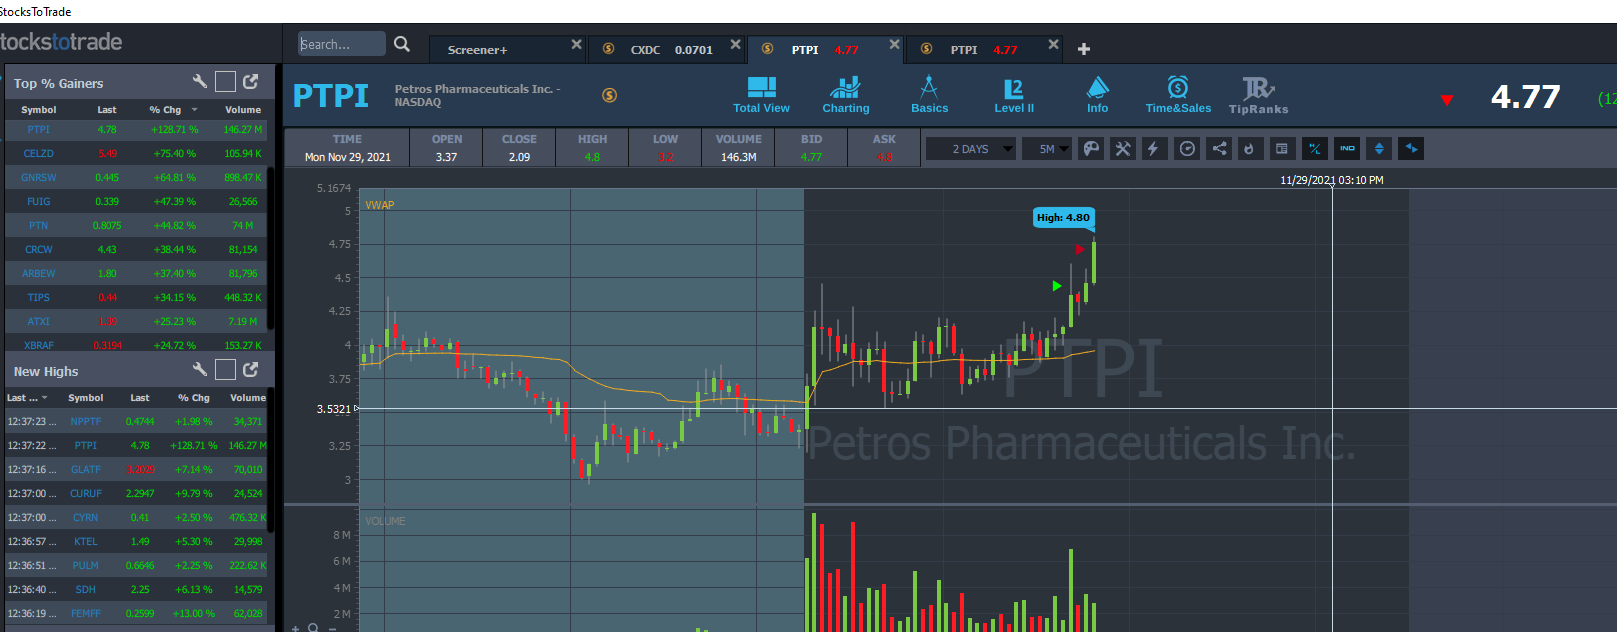Click the VWAP indicator label
Viewport: 1617px width, 632px height.
point(380,205)
